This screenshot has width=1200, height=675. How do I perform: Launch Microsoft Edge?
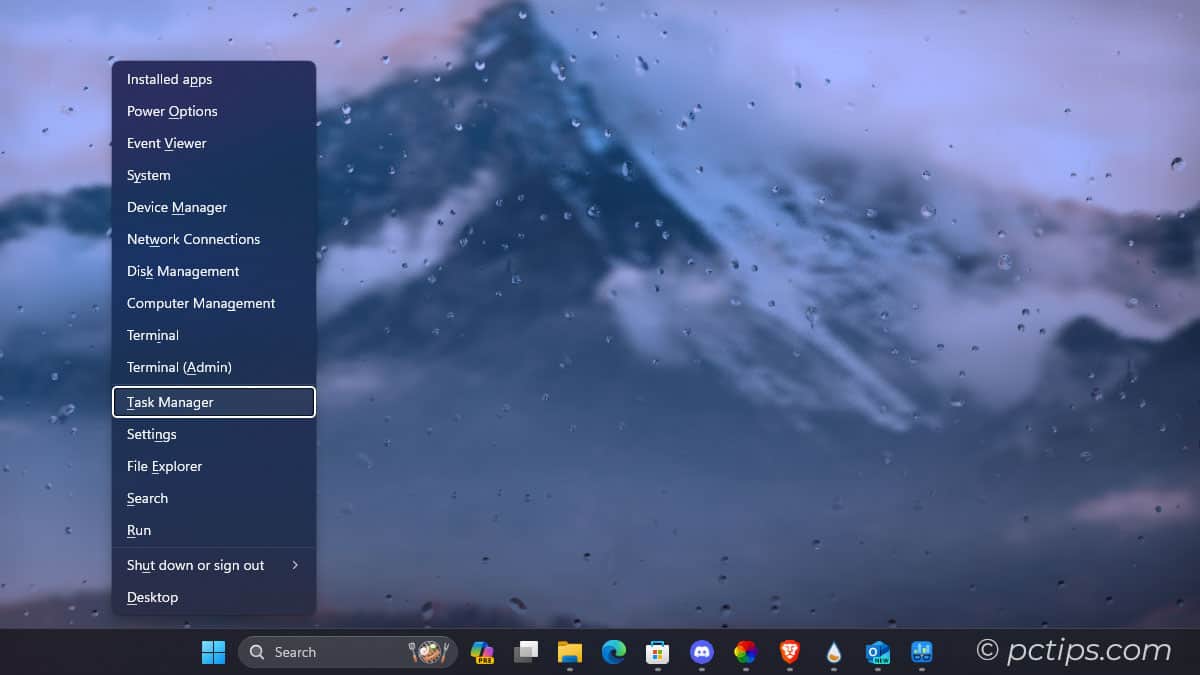[613, 652]
